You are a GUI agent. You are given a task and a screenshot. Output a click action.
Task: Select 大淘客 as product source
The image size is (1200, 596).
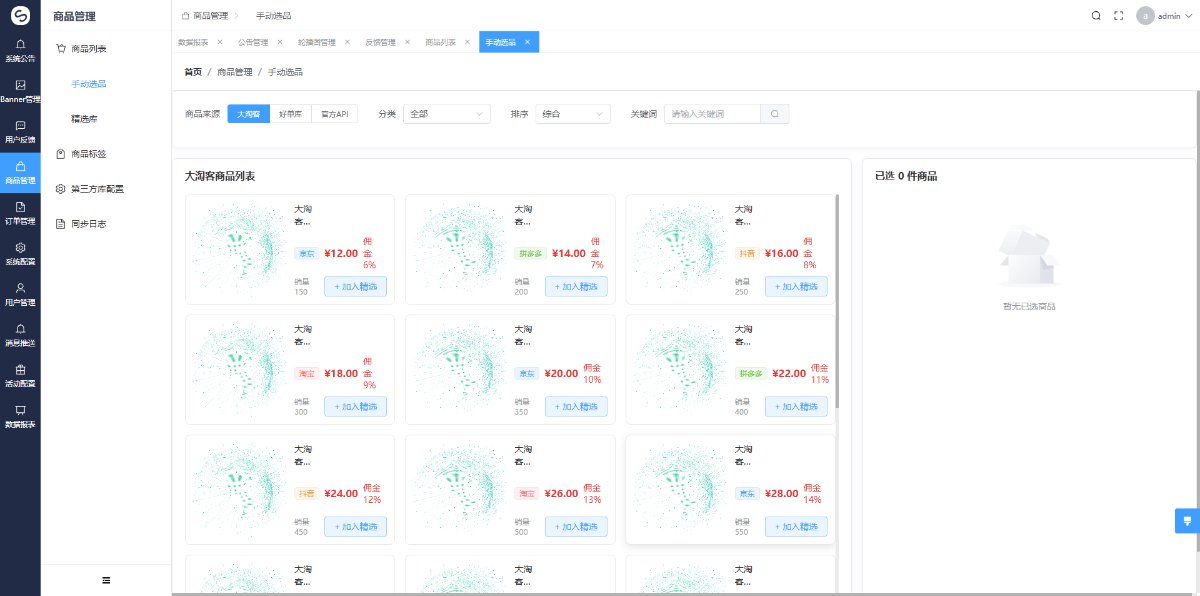(249, 114)
